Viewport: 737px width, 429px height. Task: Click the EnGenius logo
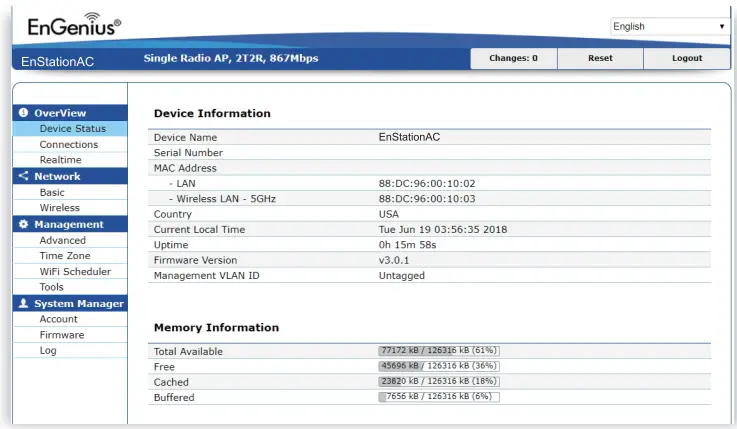(74, 25)
